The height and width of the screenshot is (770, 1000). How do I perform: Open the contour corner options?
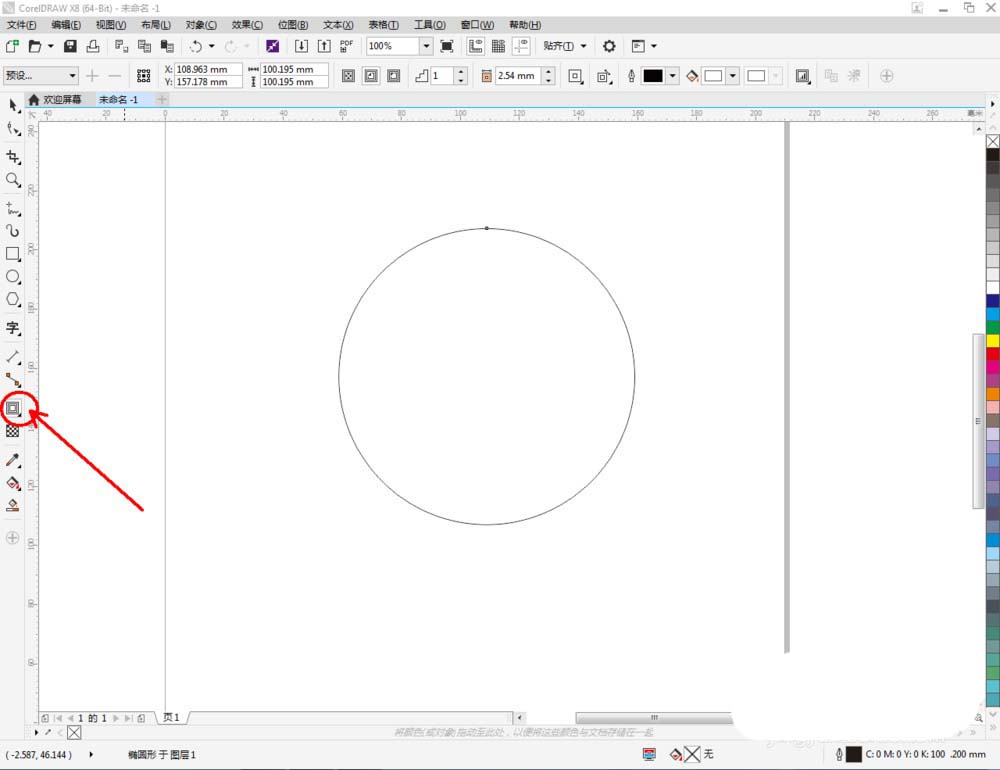[x=575, y=76]
